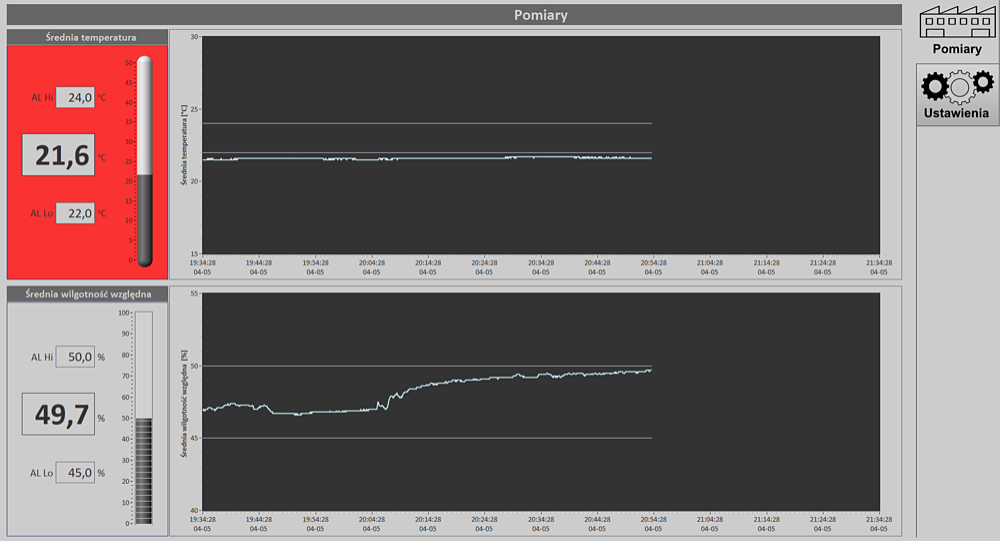Select temperature AL Lo field showing 22,0

click(x=75, y=213)
